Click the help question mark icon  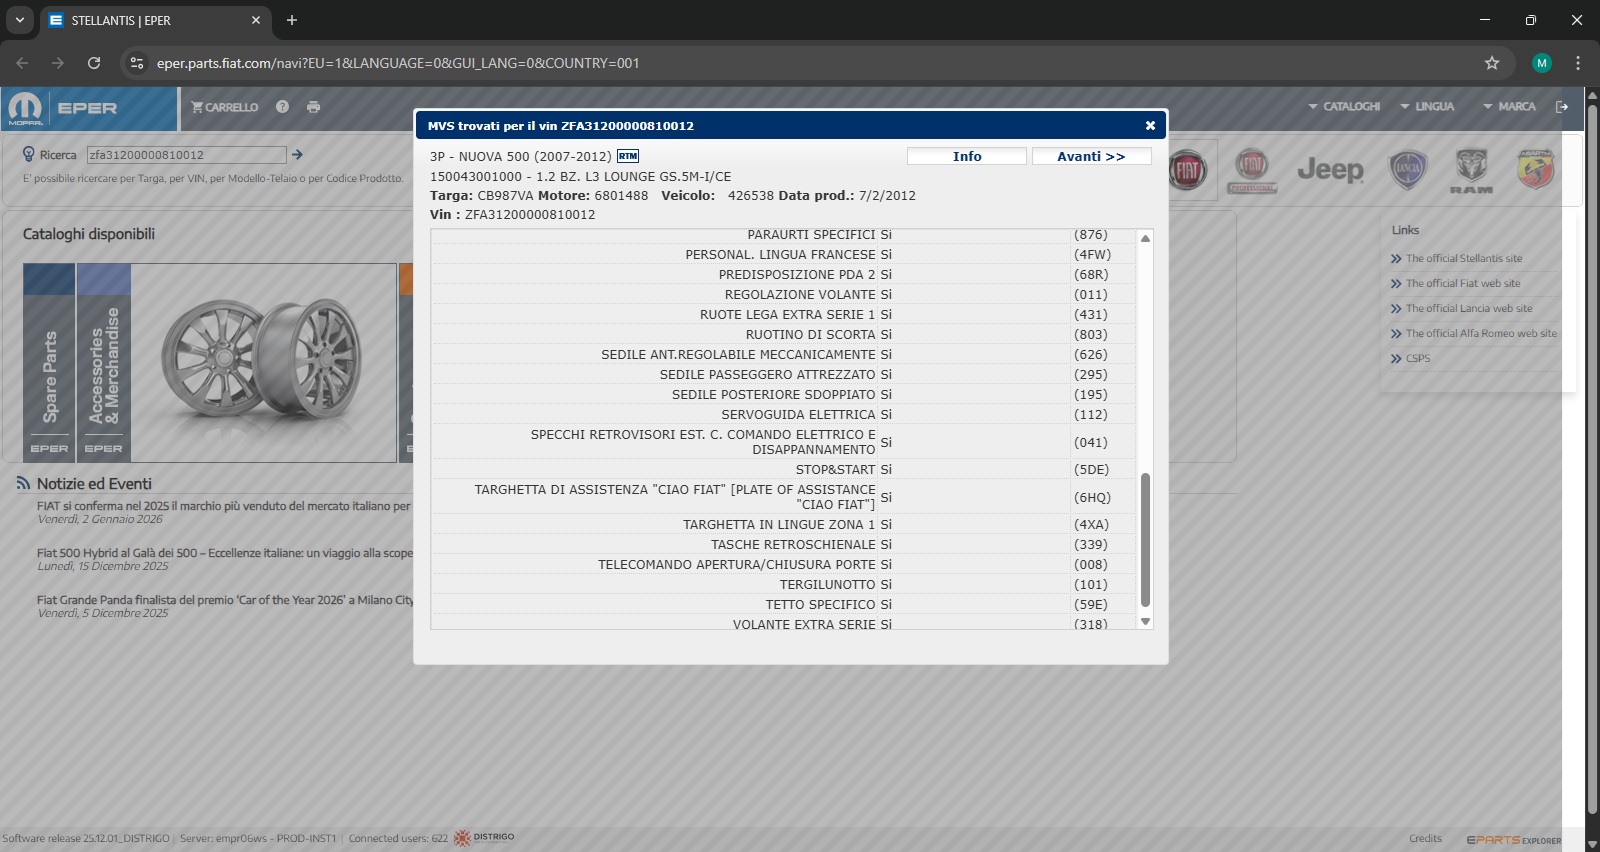(x=283, y=107)
